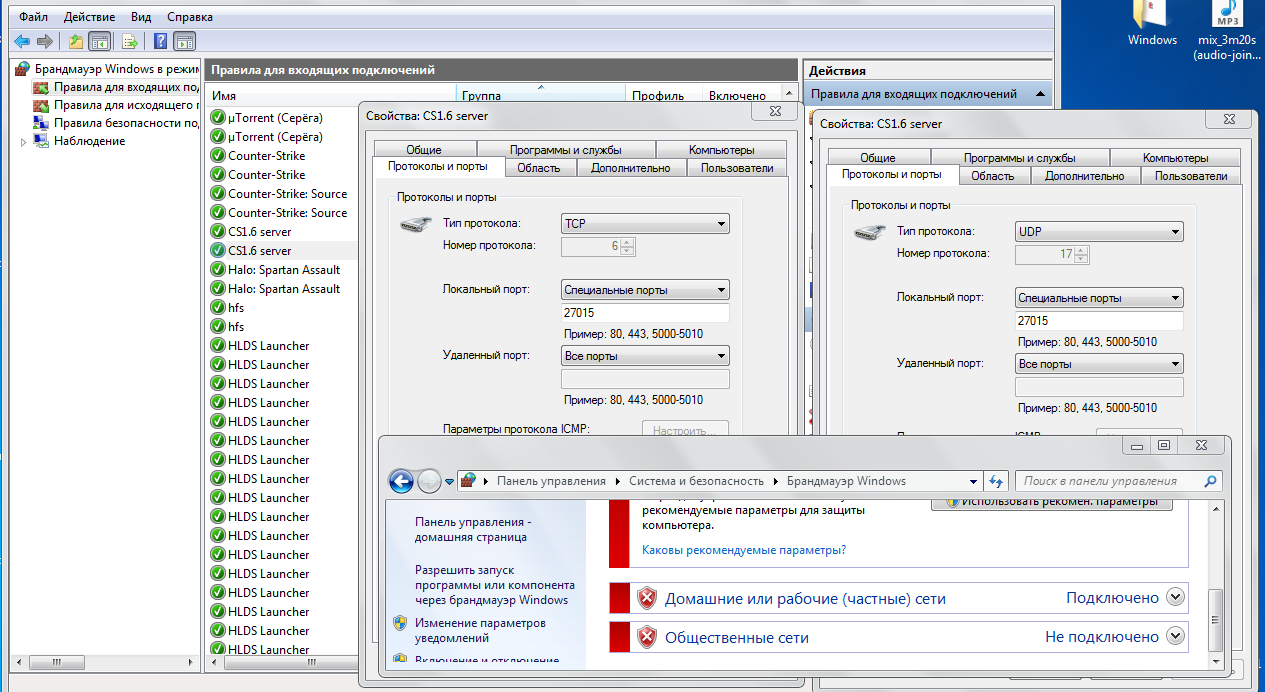Screen dimensions: 1265x692
Task: Click the firewall icon at breadcrumb start
Action: (468, 481)
